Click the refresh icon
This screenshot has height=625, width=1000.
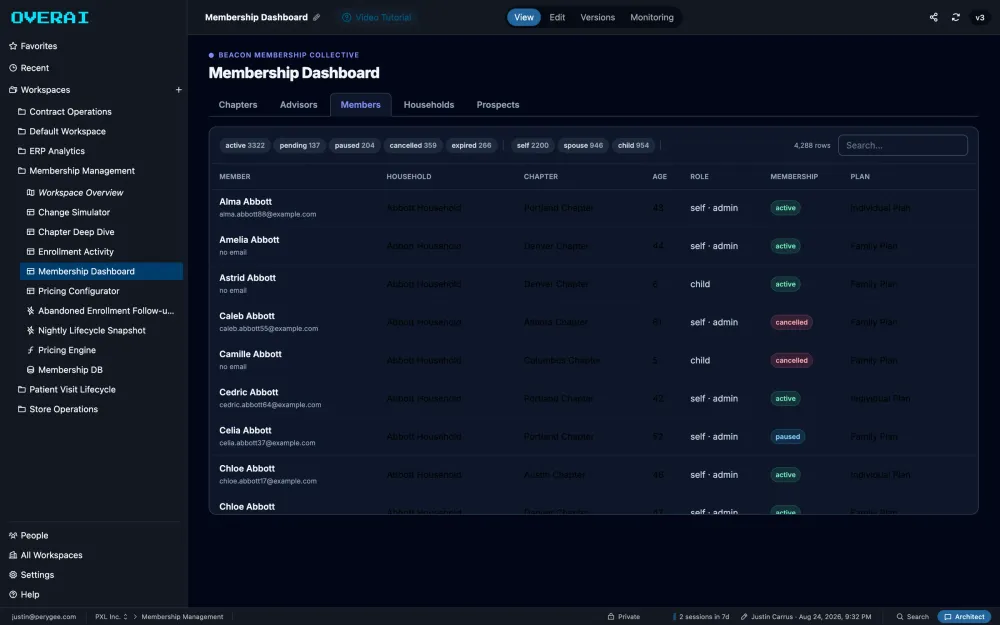pos(955,17)
